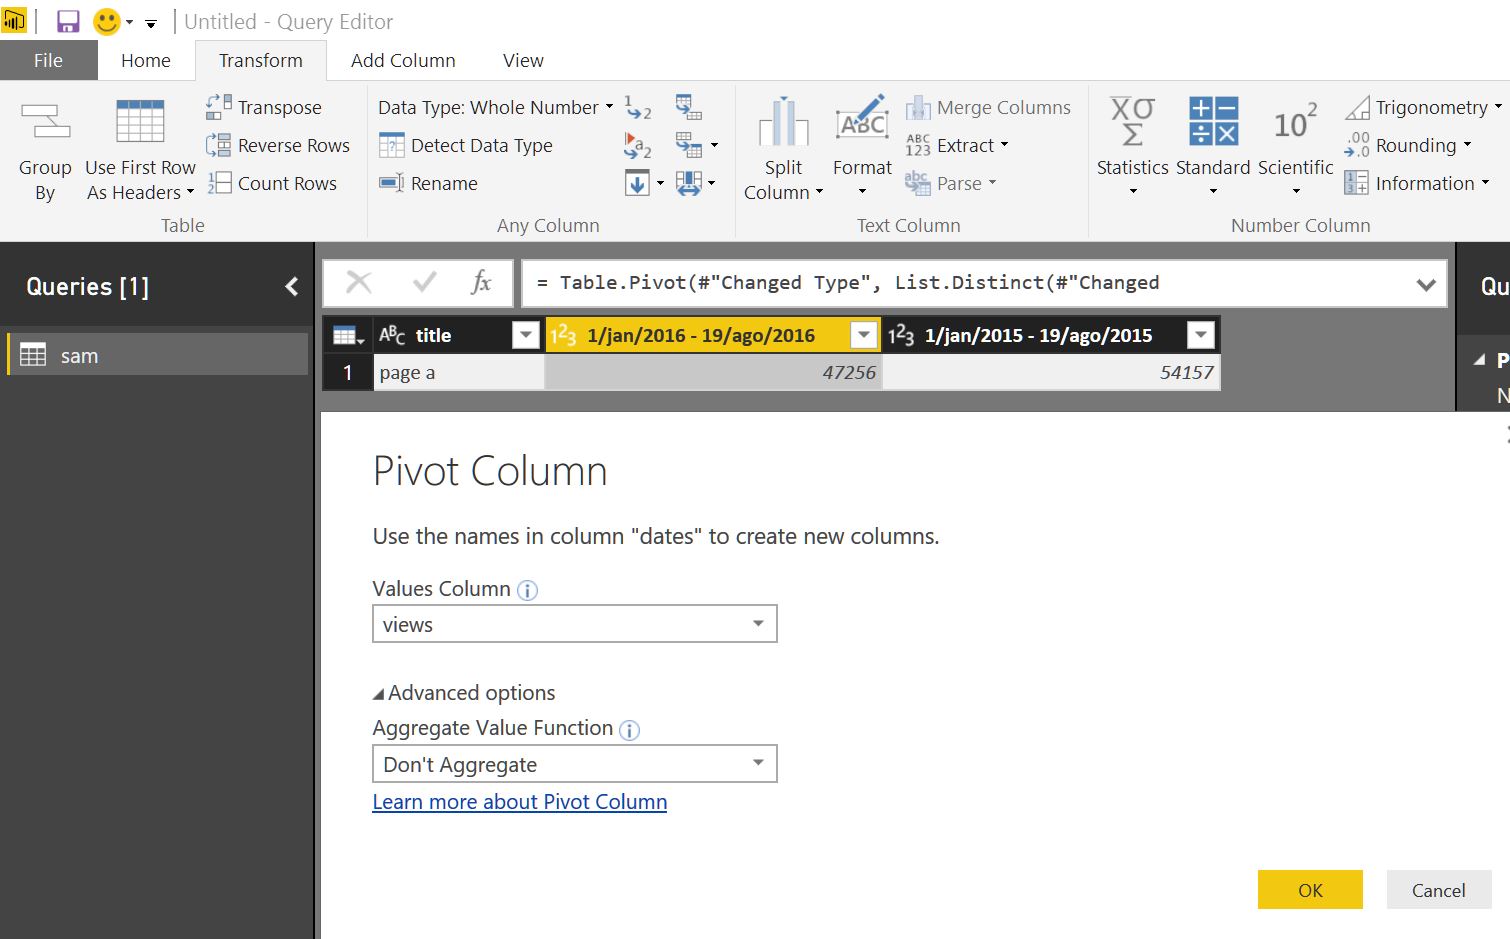Viewport: 1510px width, 939px height.
Task: Click the smiley feedback icon
Action: 107,21
